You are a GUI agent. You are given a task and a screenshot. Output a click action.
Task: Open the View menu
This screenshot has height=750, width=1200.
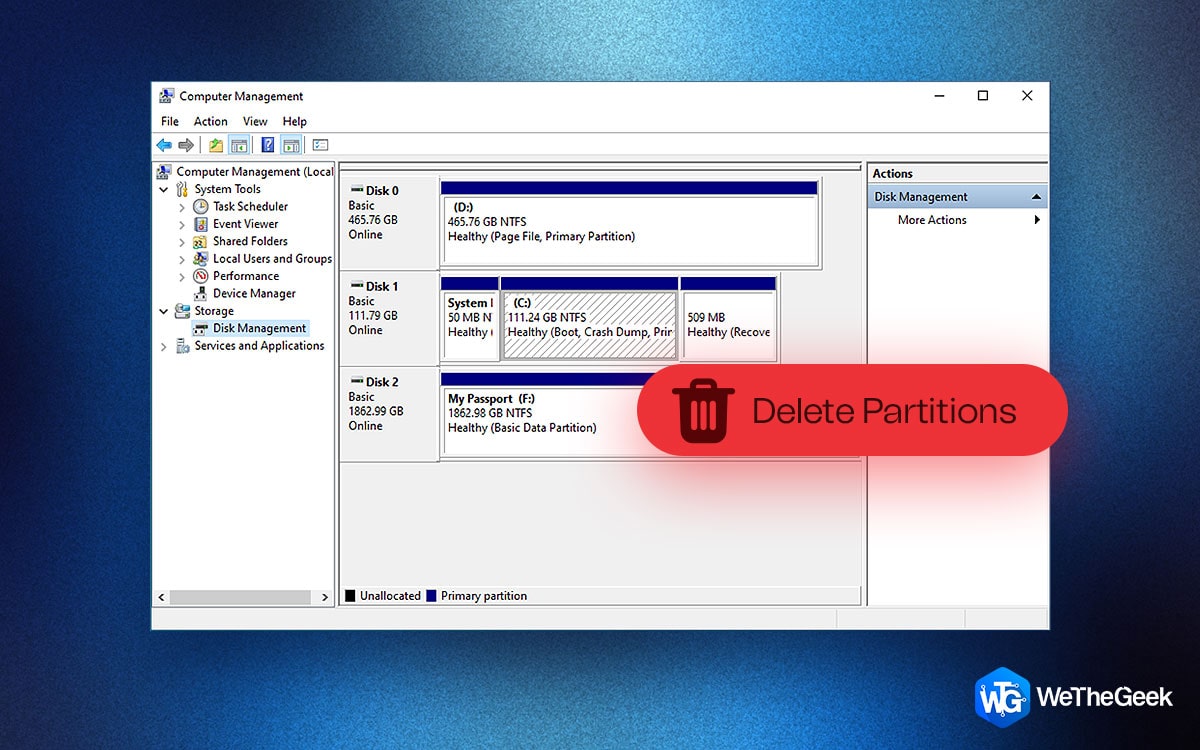point(255,121)
